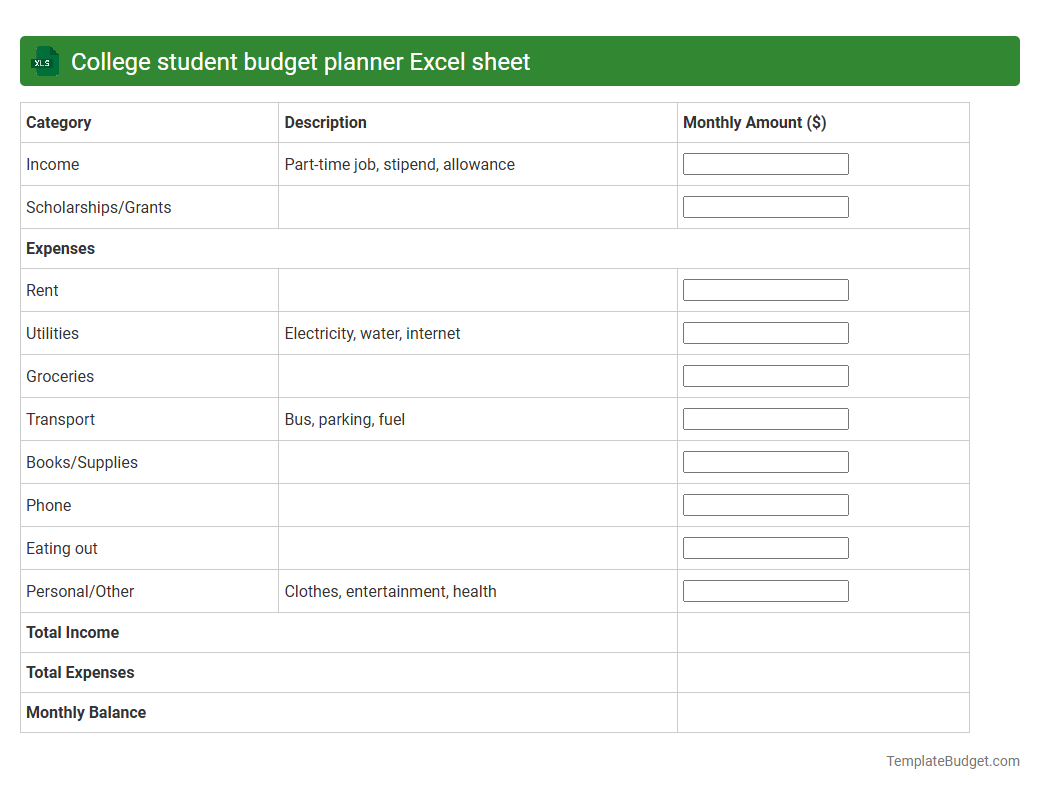
Task: Click the Utilities amount input box
Action: 765,332
